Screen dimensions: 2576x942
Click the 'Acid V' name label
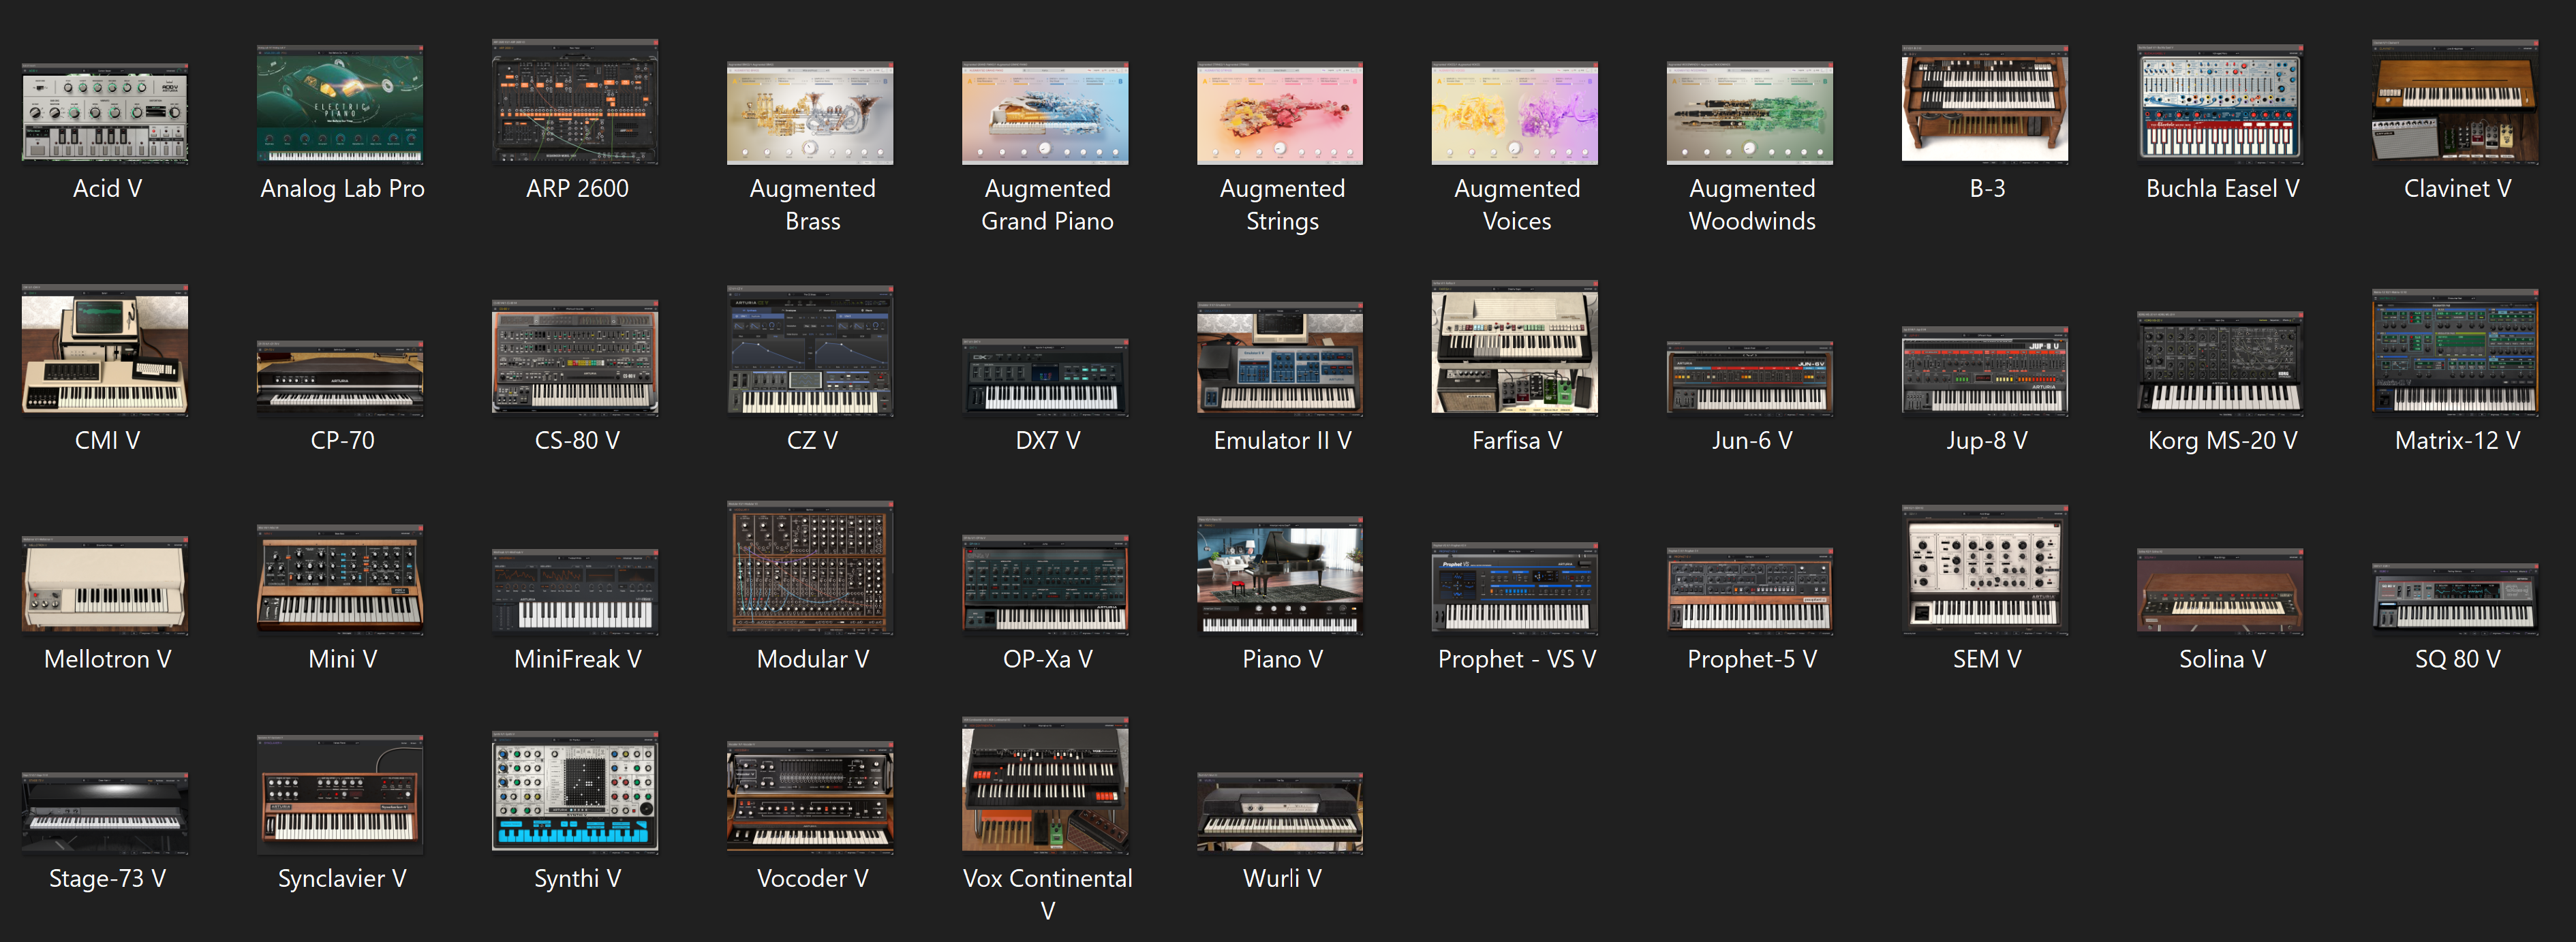(x=107, y=188)
